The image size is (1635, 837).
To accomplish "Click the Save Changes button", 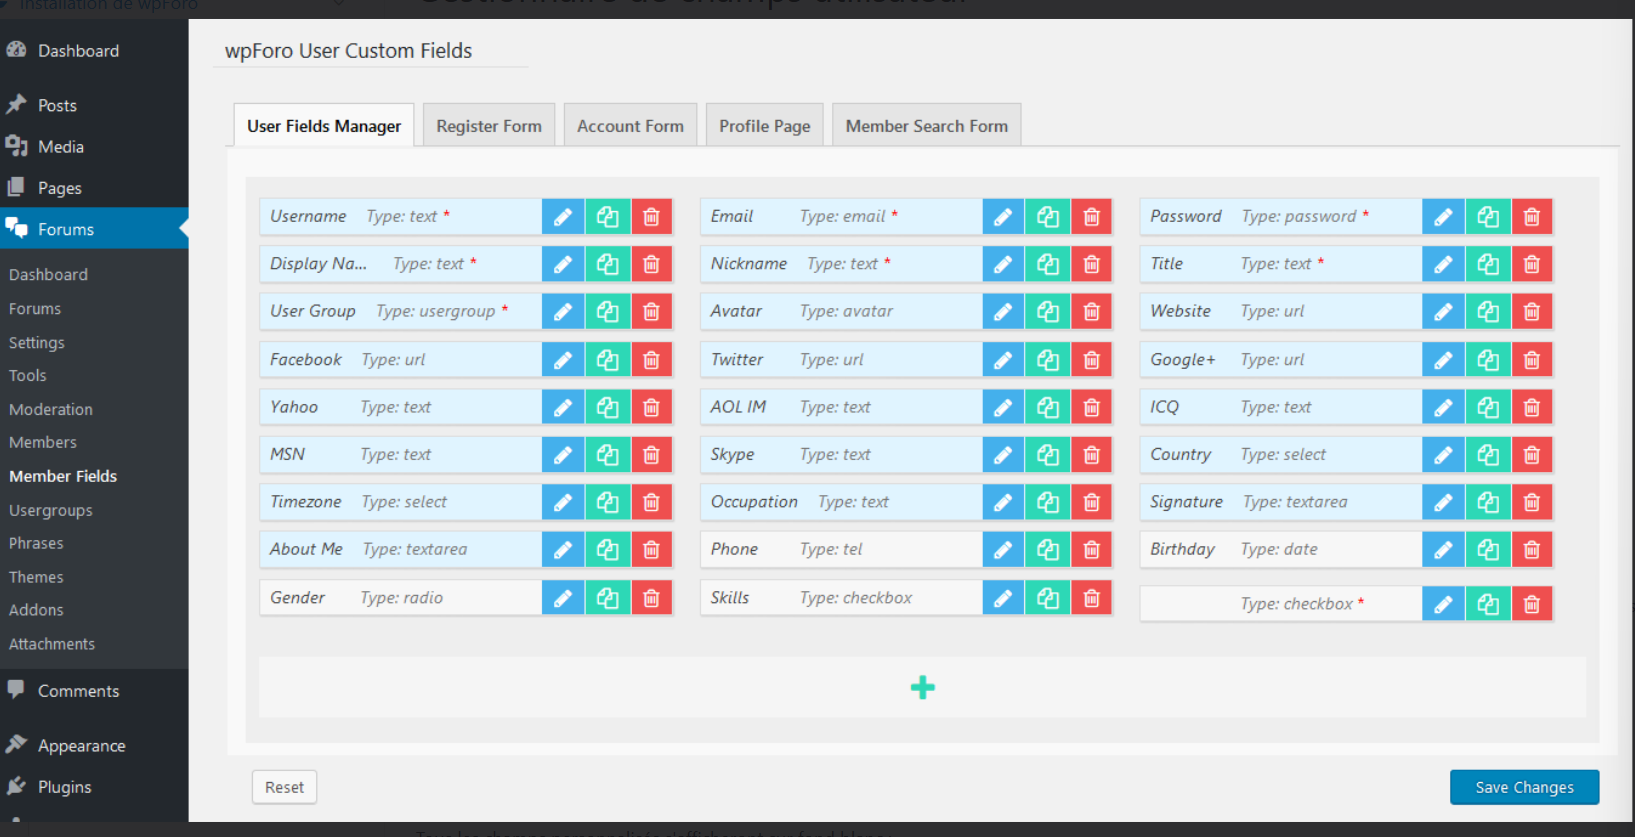I will click(x=1524, y=787).
